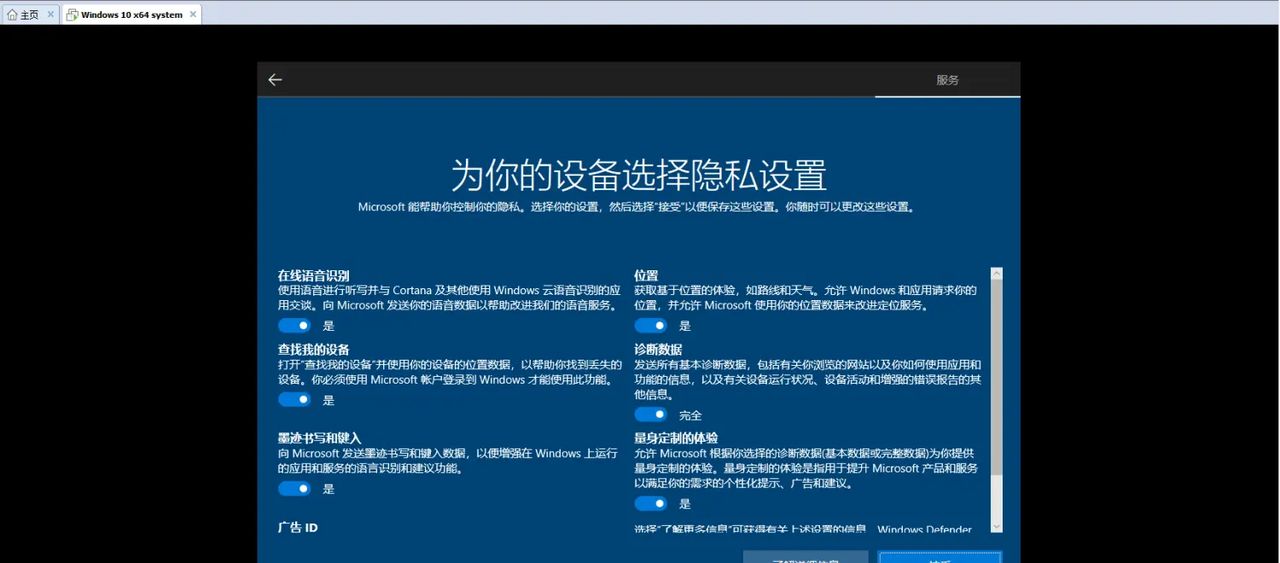
Task: Click the 是 label under 查找我的设备
Action: point(328,400)
